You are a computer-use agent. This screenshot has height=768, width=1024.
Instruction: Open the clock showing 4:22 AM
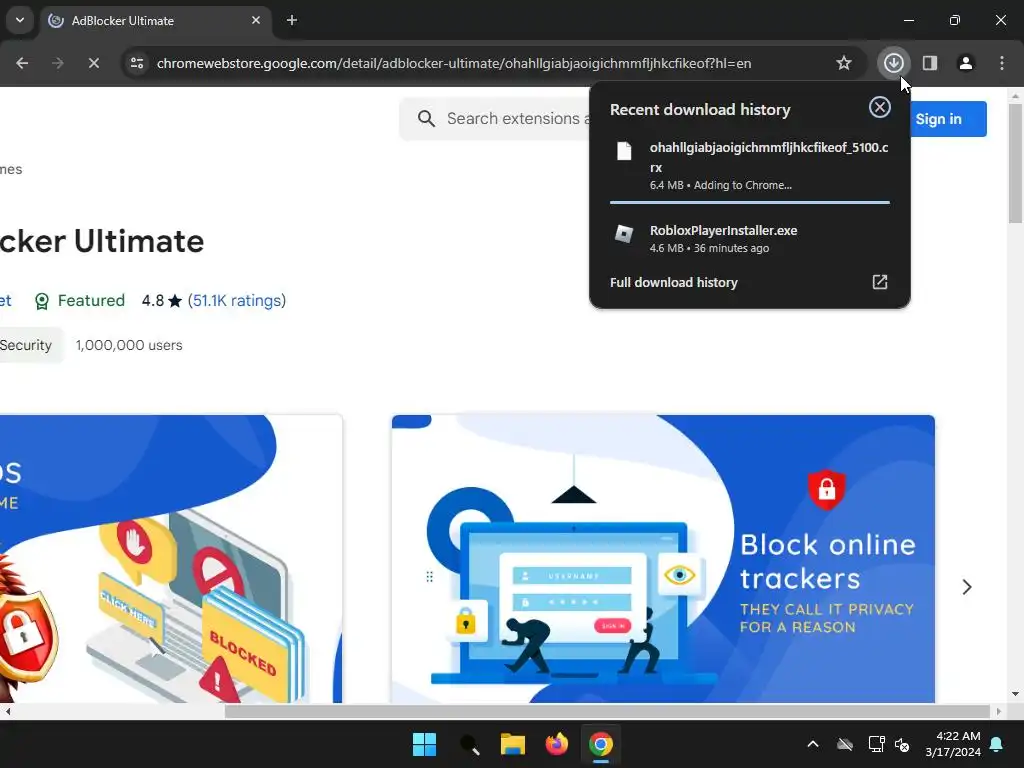[x=953, y=744]
